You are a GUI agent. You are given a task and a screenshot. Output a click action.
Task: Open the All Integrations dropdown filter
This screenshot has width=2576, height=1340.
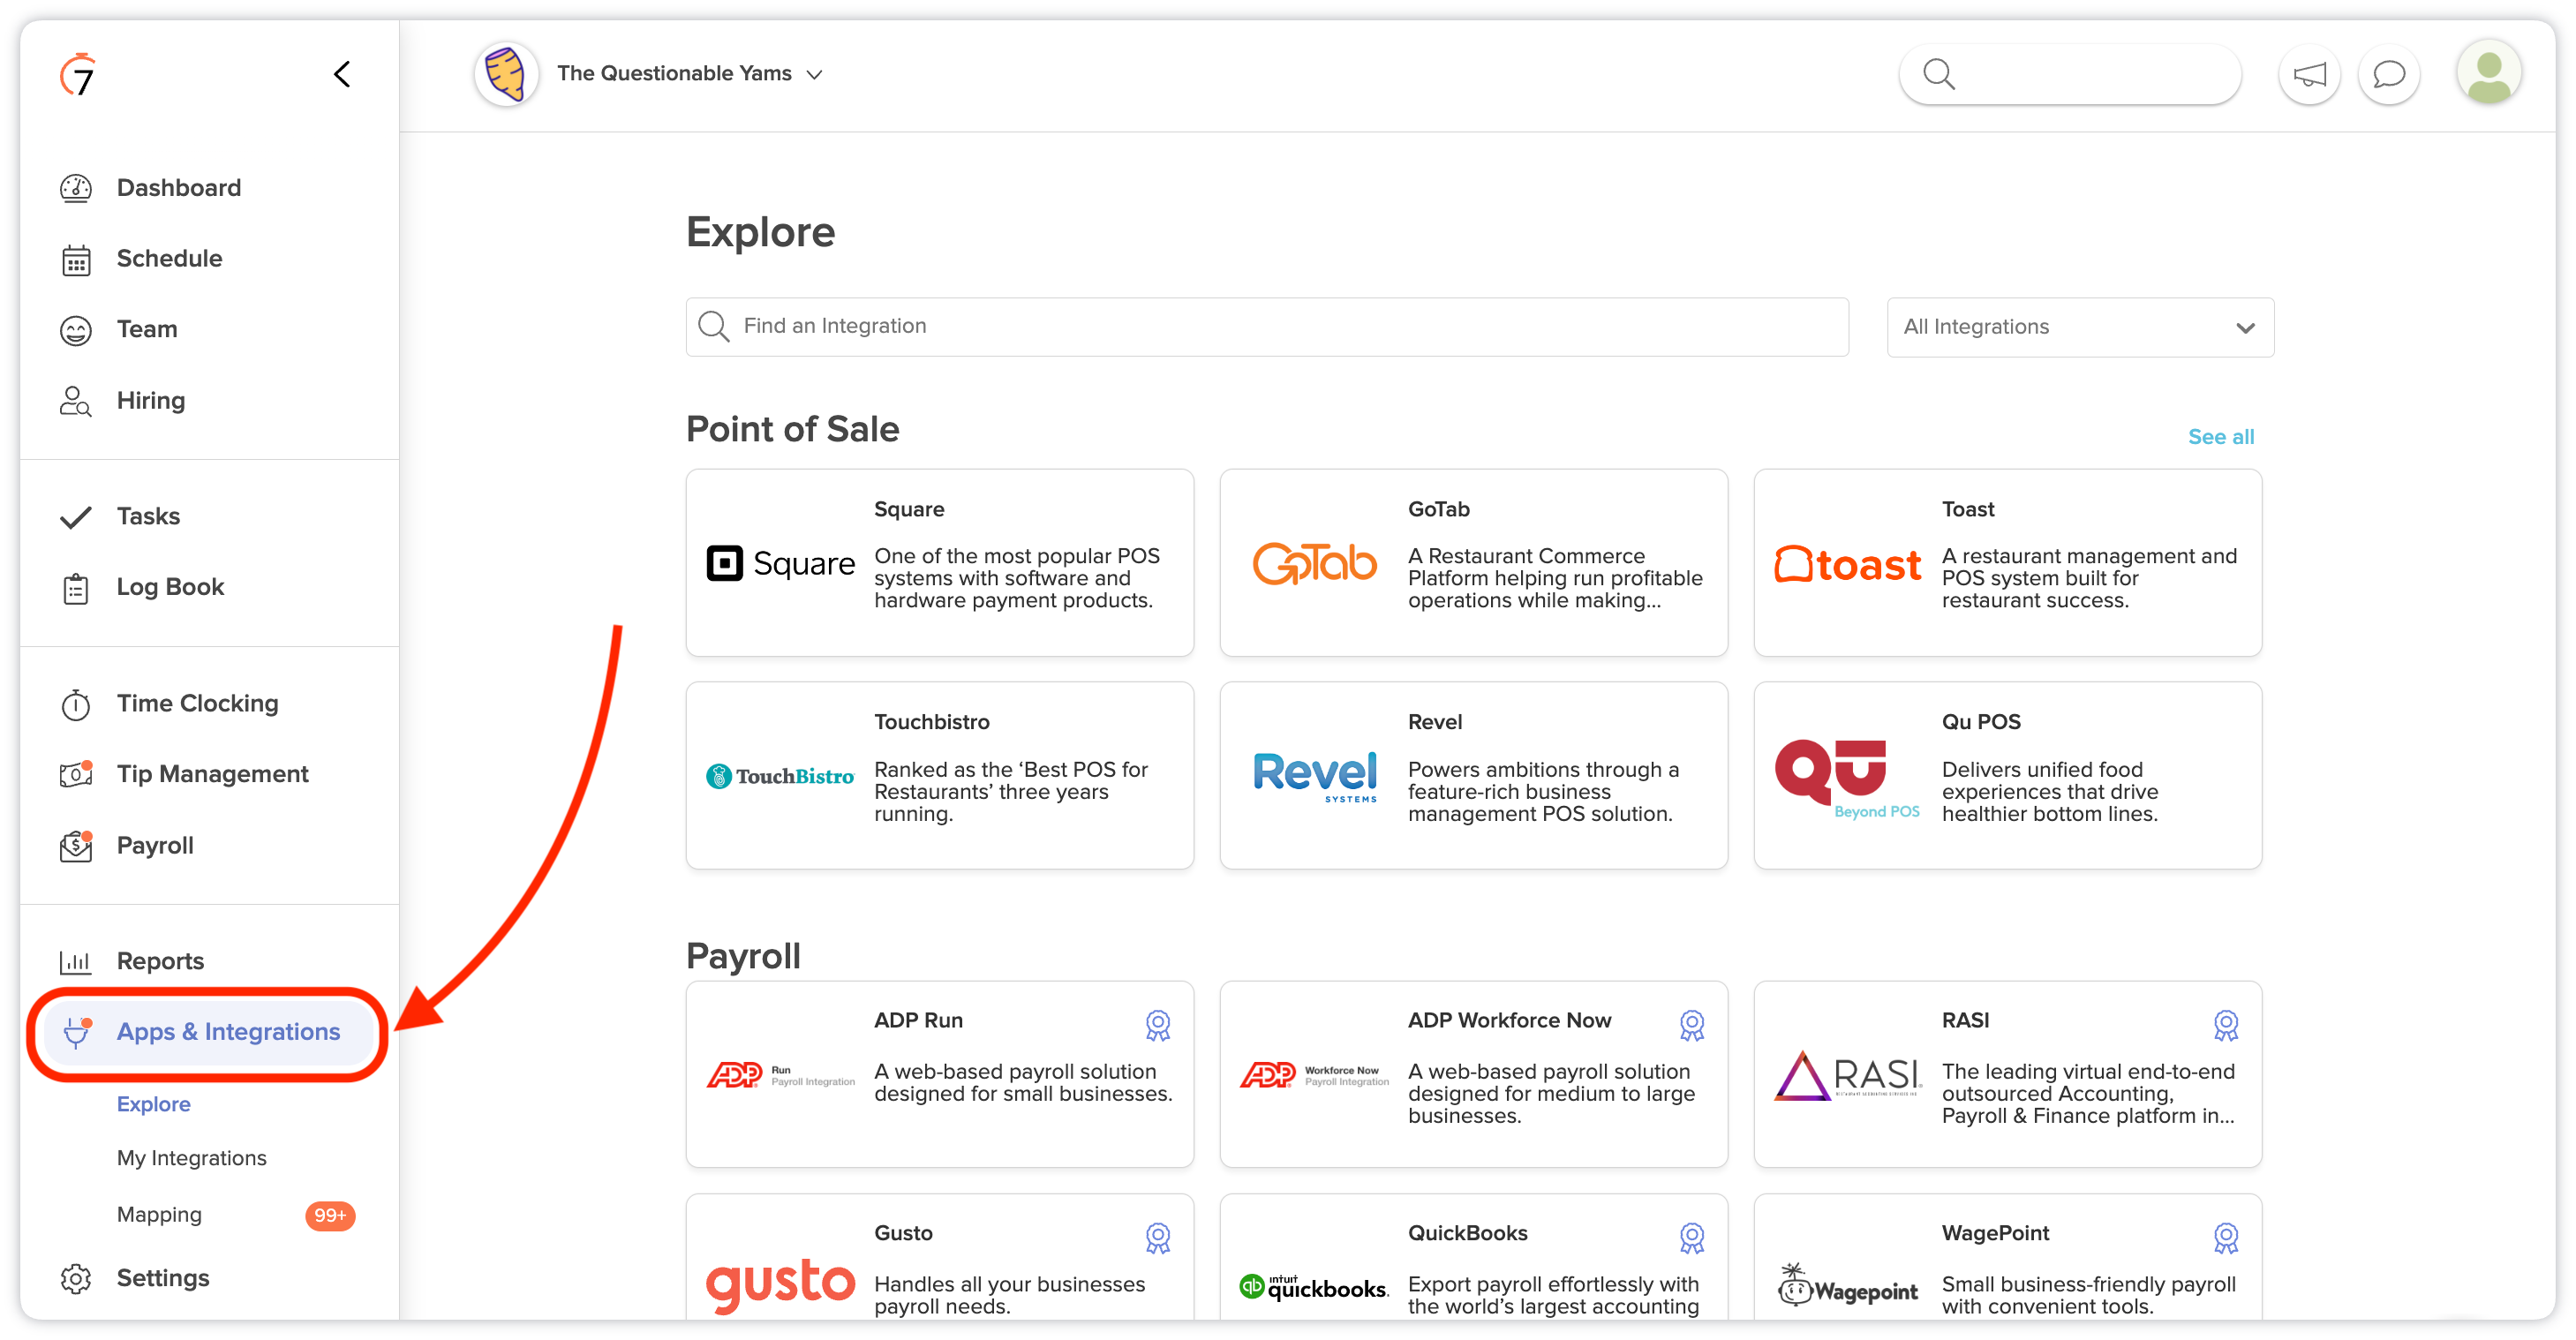[2077, 325]
